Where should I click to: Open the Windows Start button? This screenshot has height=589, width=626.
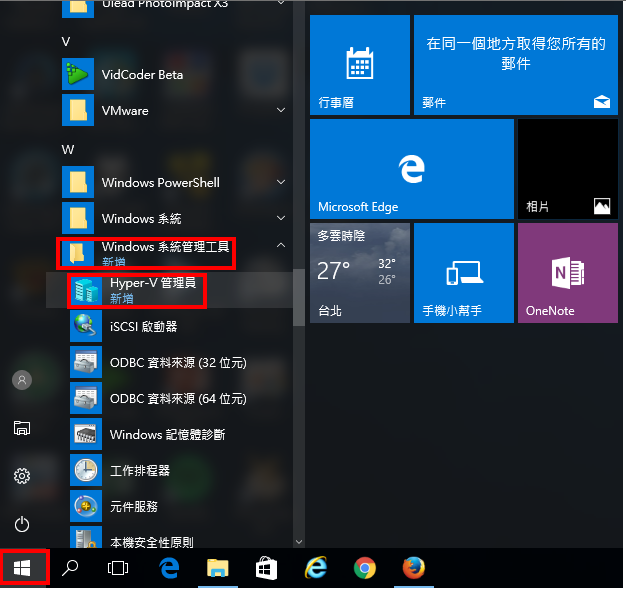click(22, 568)
